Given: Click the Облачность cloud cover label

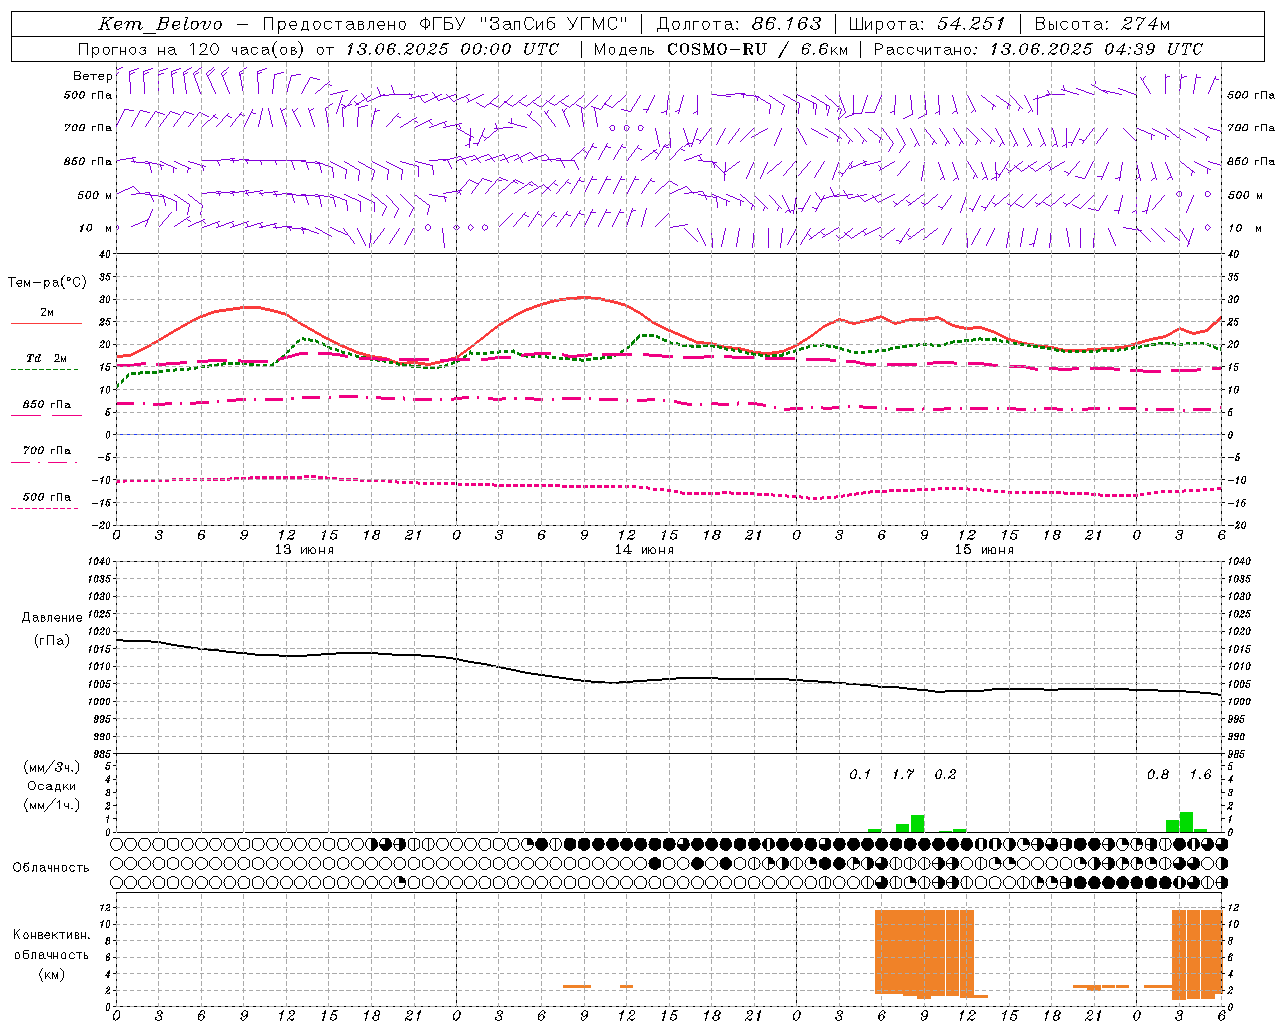Looking at the screenshot, I should (51, 867).
